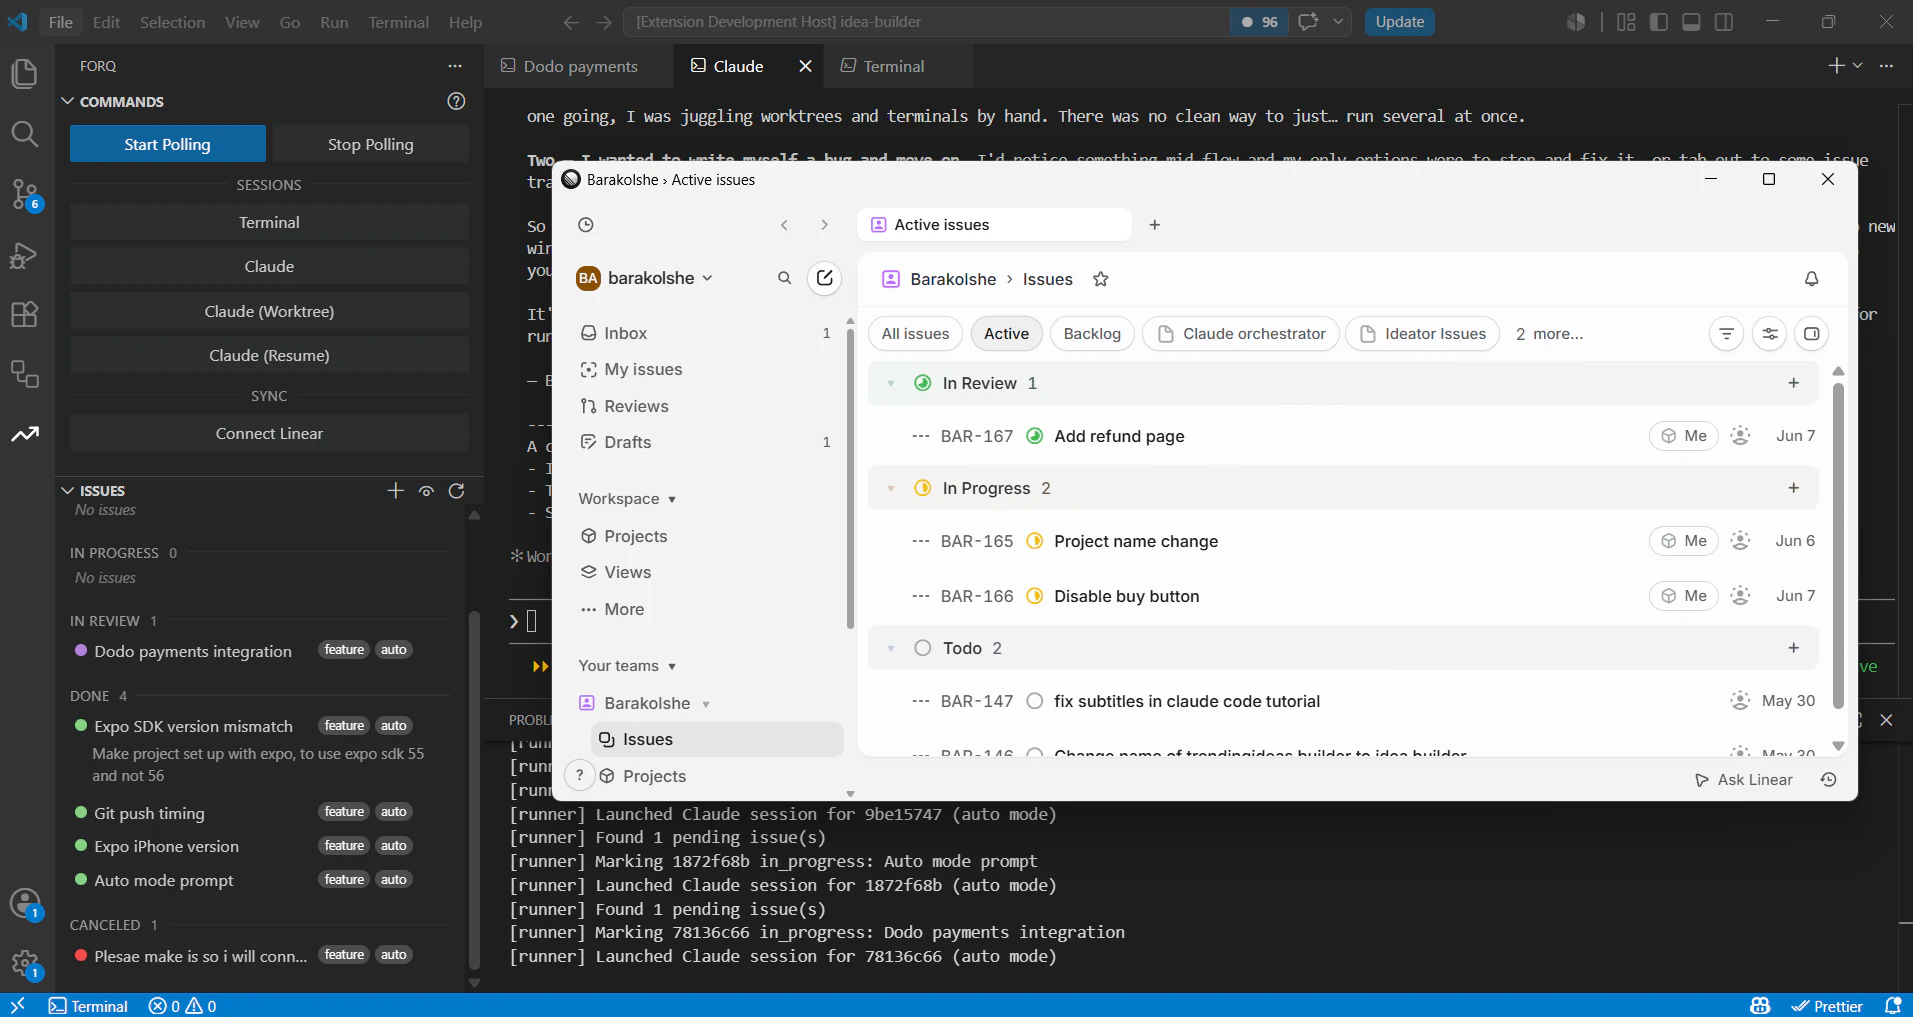Collapse the Workspace section in Linear
The height and width of the screenshot is (1017, 1913).
pyautogui.click(x=627, y=499)
